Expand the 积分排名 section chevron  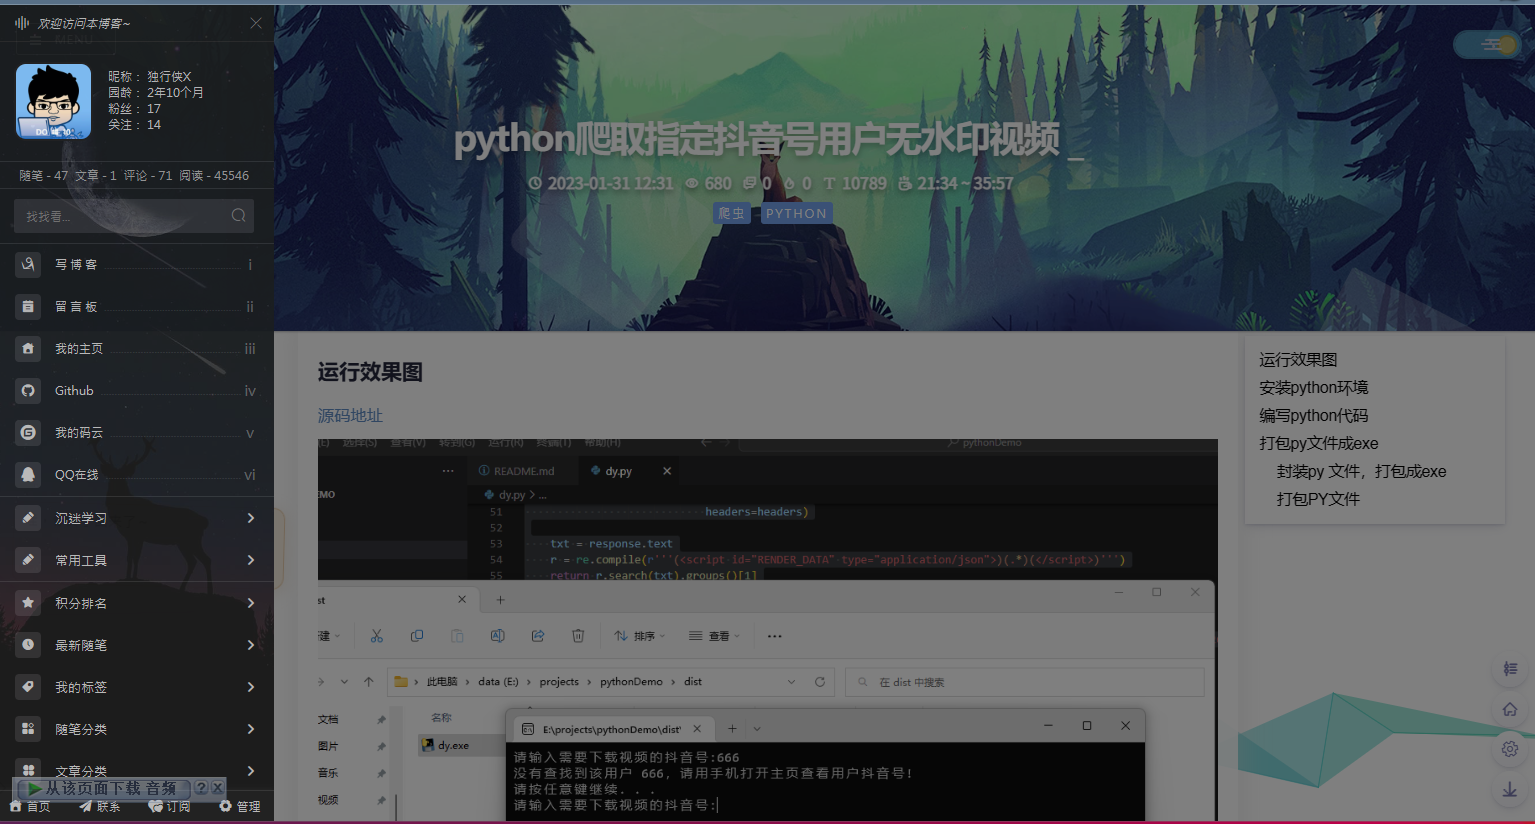coord(250,603)
